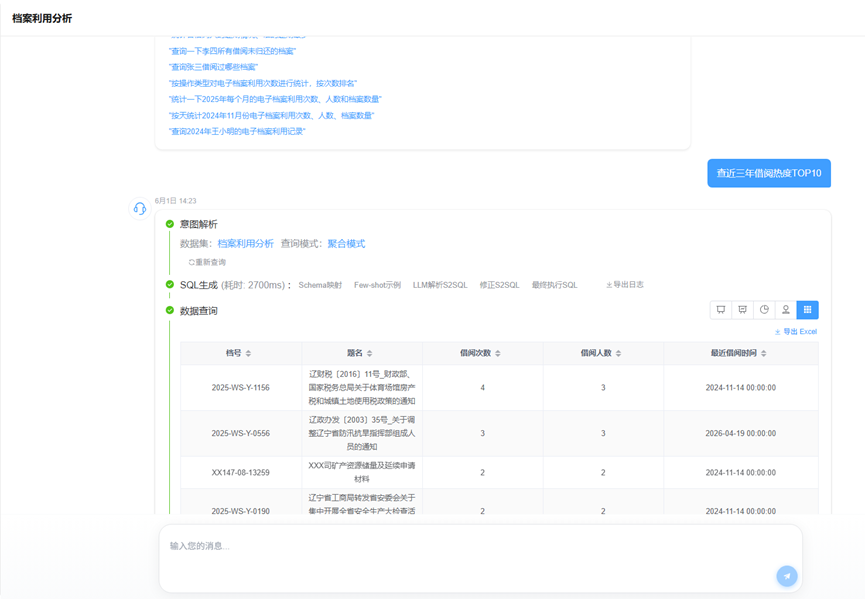
Task: Open the 档案利用分析 dataset link
Action: coord(245,244)
